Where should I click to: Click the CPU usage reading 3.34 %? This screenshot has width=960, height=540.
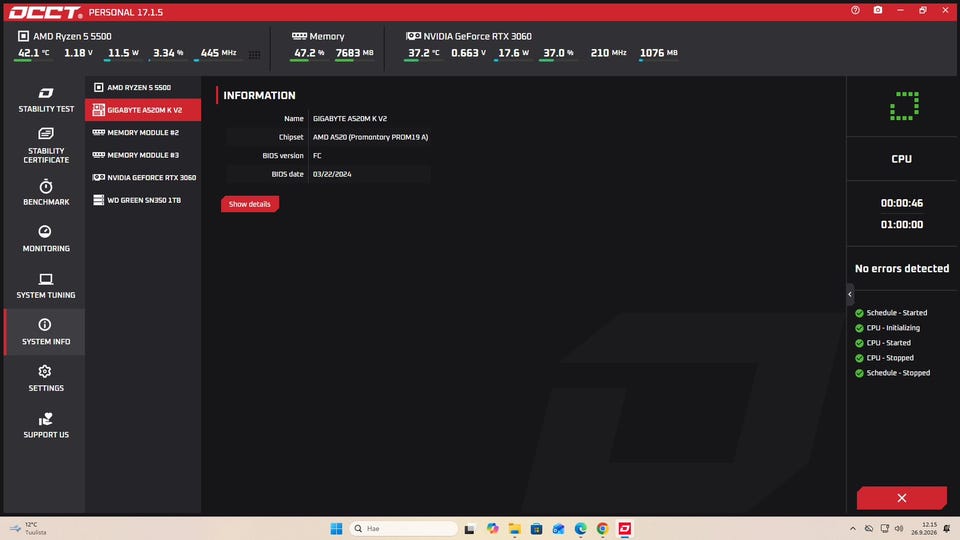[168, 53]
